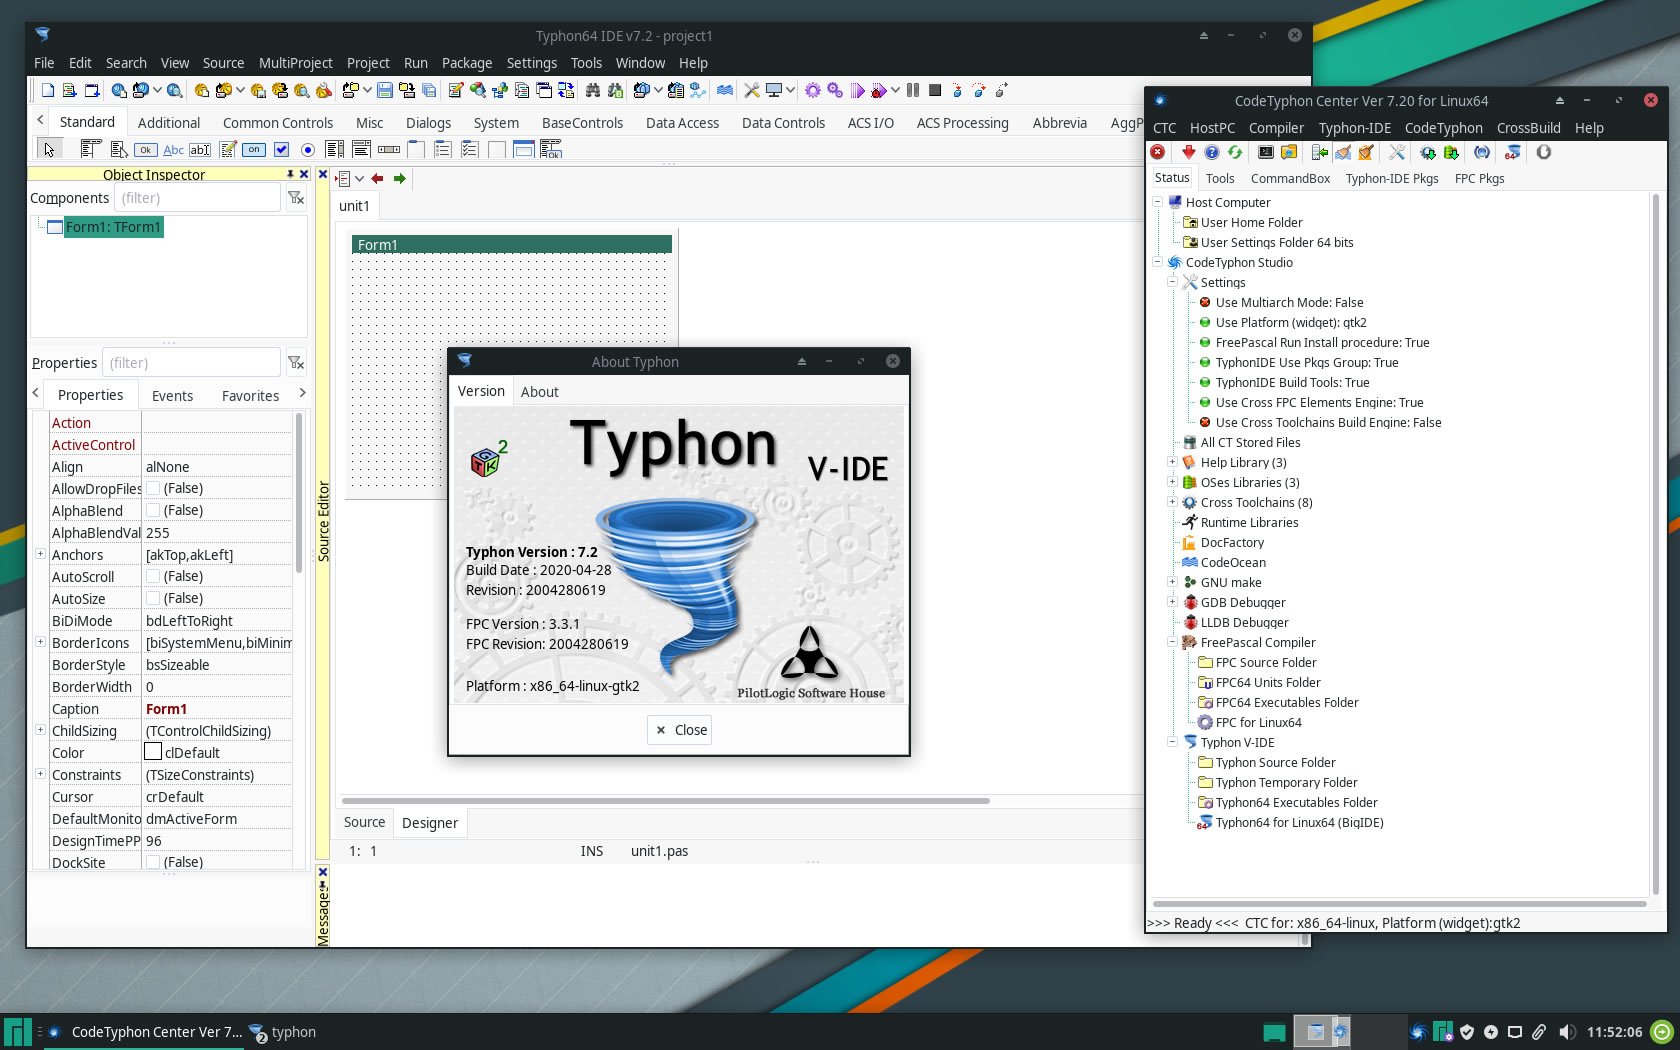The width and height of the screenshot is (1680, 1050).
Task: Open Typhon Source Folder tree entry
Action: 1275,762
